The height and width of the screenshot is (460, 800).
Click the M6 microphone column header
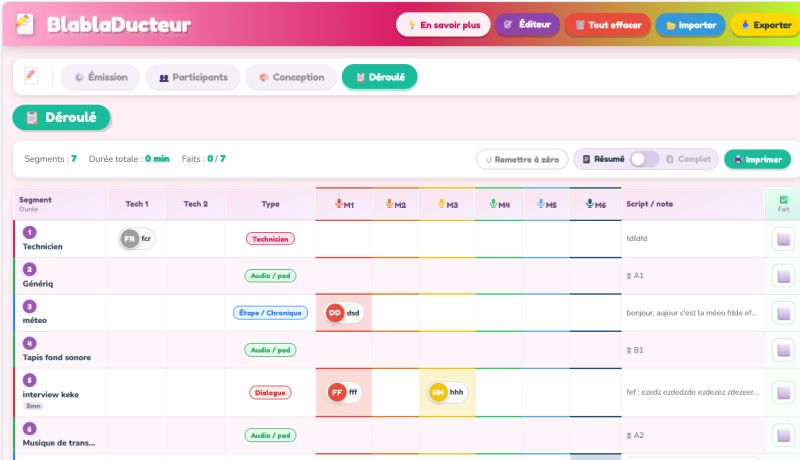click(596, 204)
